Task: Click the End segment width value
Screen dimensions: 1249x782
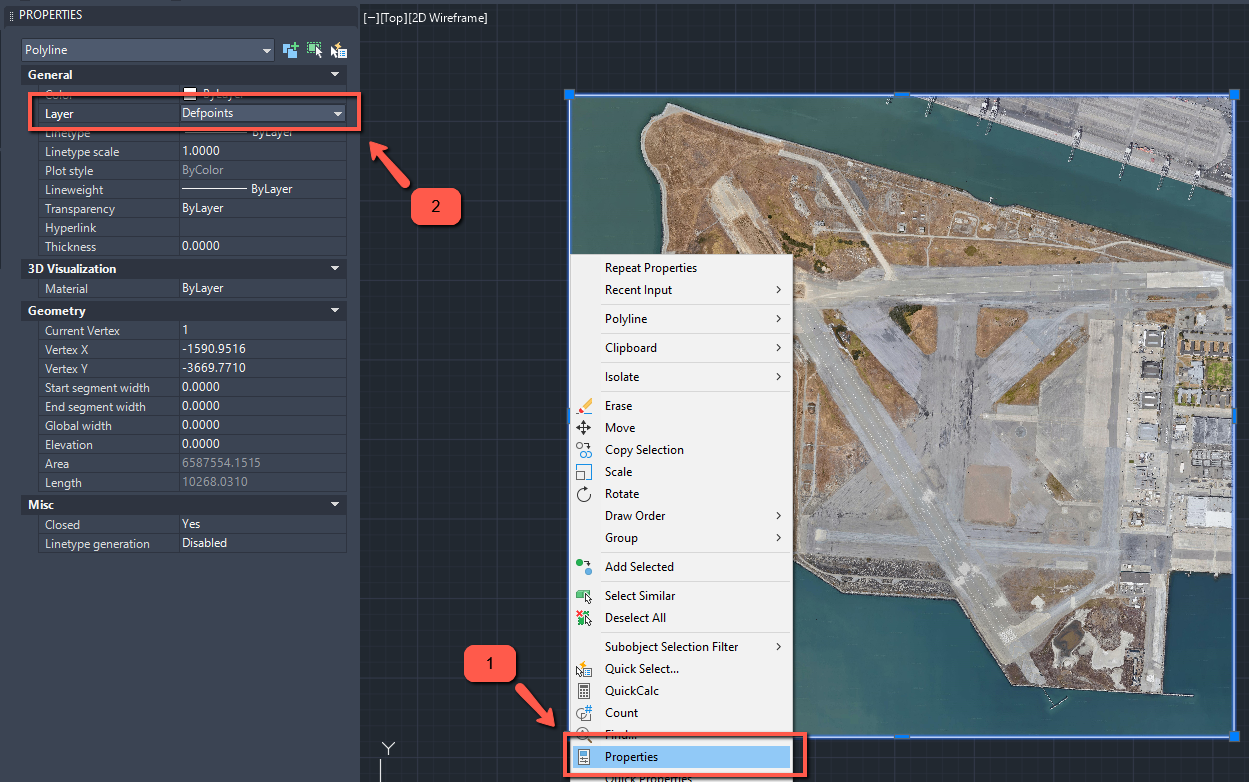Action: click(263, 407)
